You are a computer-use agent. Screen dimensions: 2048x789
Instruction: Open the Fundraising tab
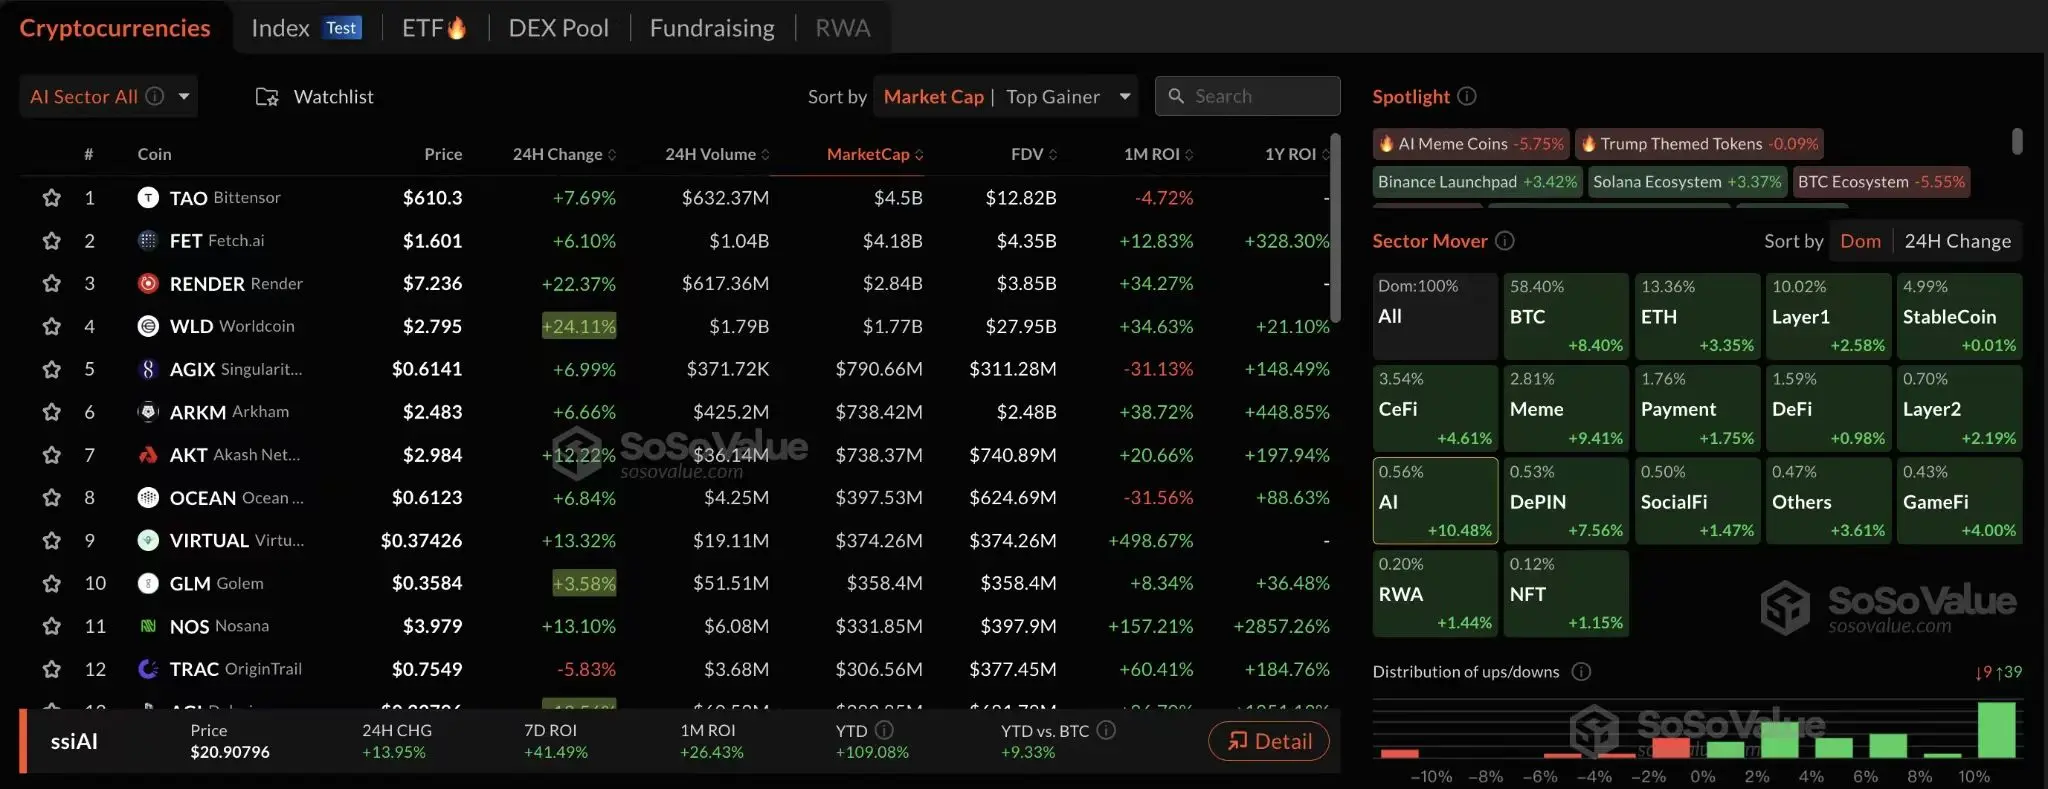click(712, 28)
